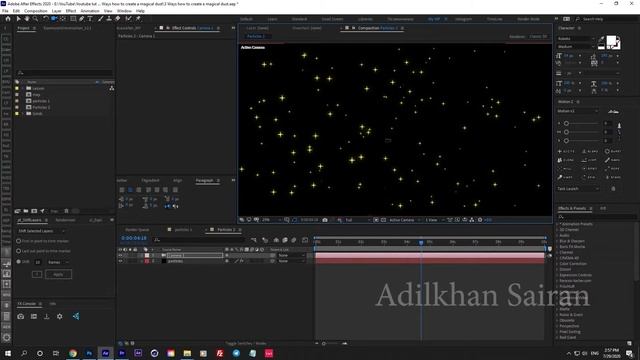Screen dimensions: 640x360
Task: Select the Clone Stamp tool
Action: click(x=109, y=19)
